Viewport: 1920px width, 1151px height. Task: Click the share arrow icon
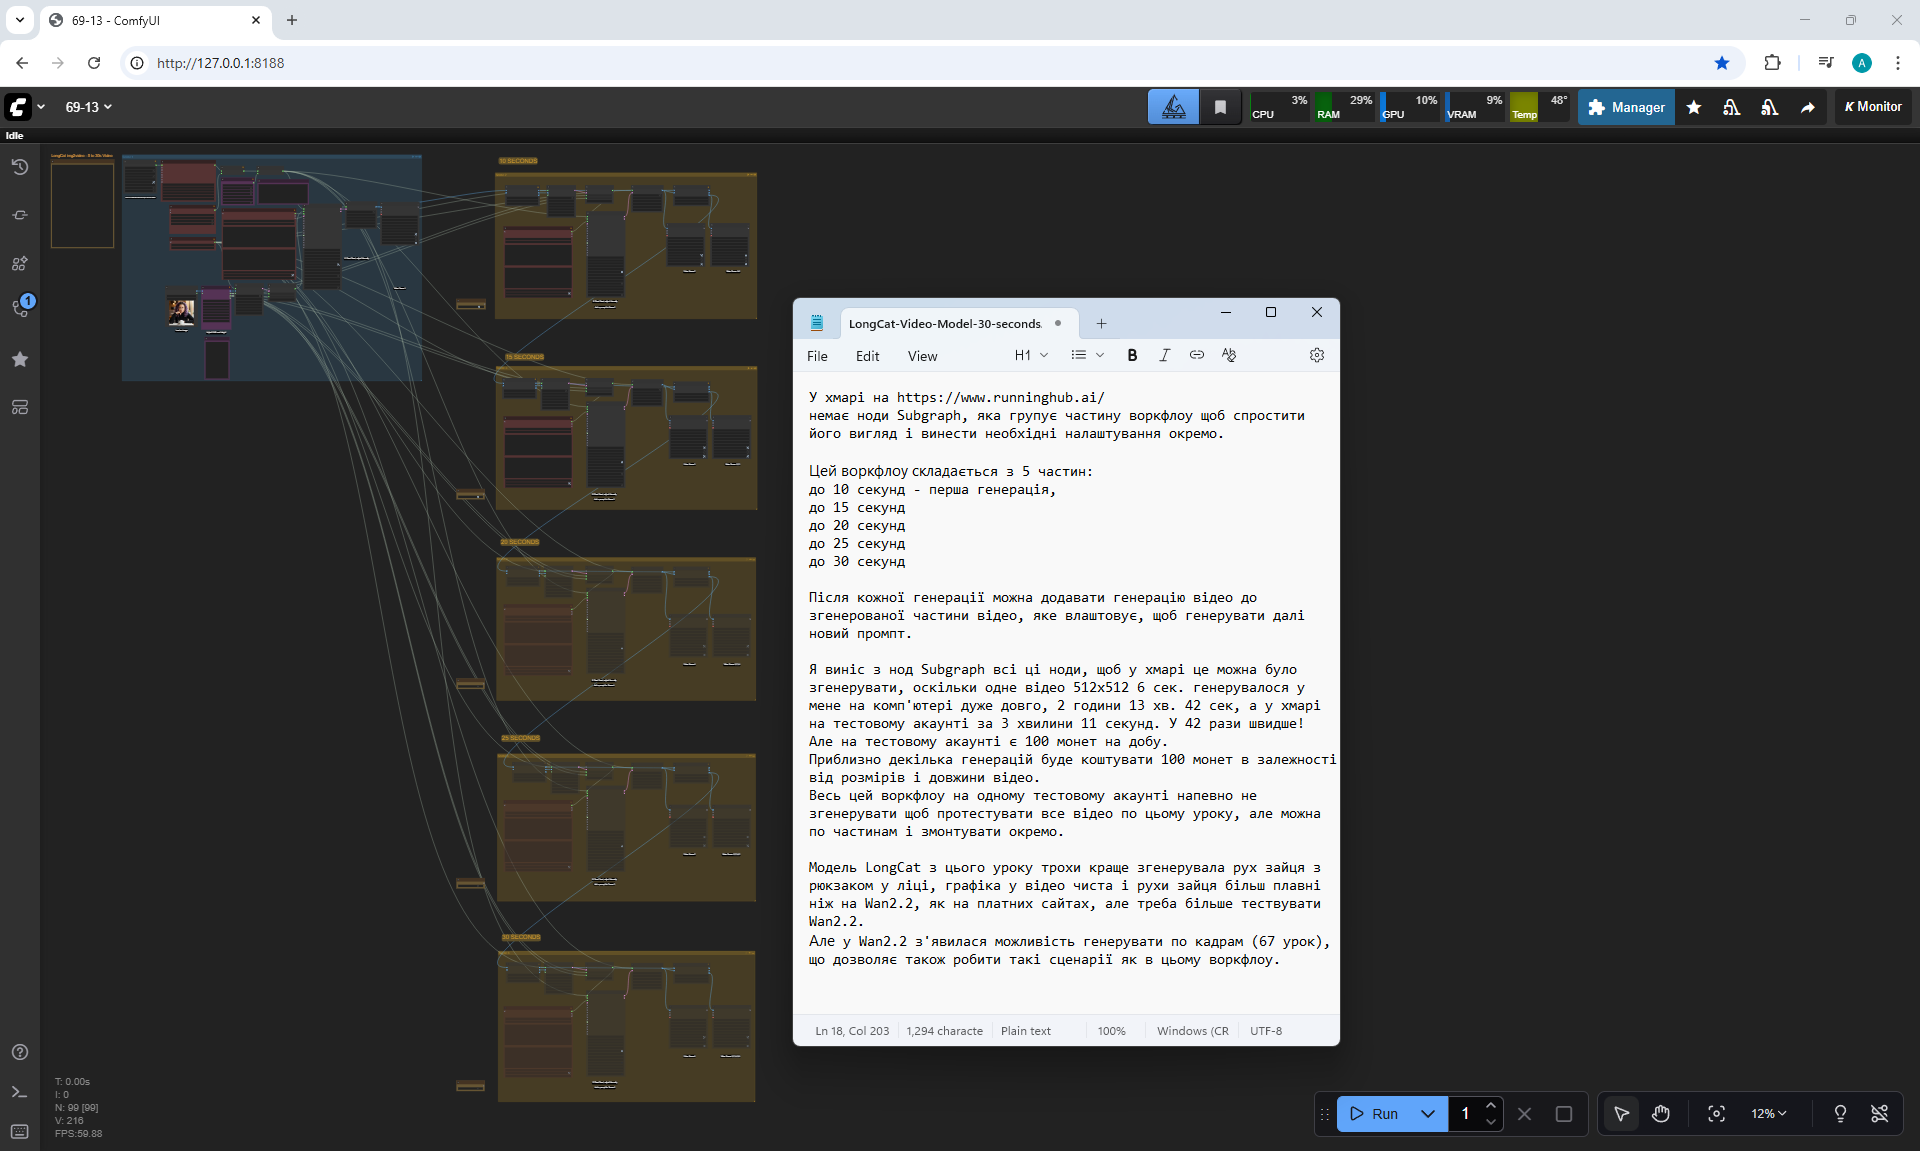click(x=1807, y=107)
